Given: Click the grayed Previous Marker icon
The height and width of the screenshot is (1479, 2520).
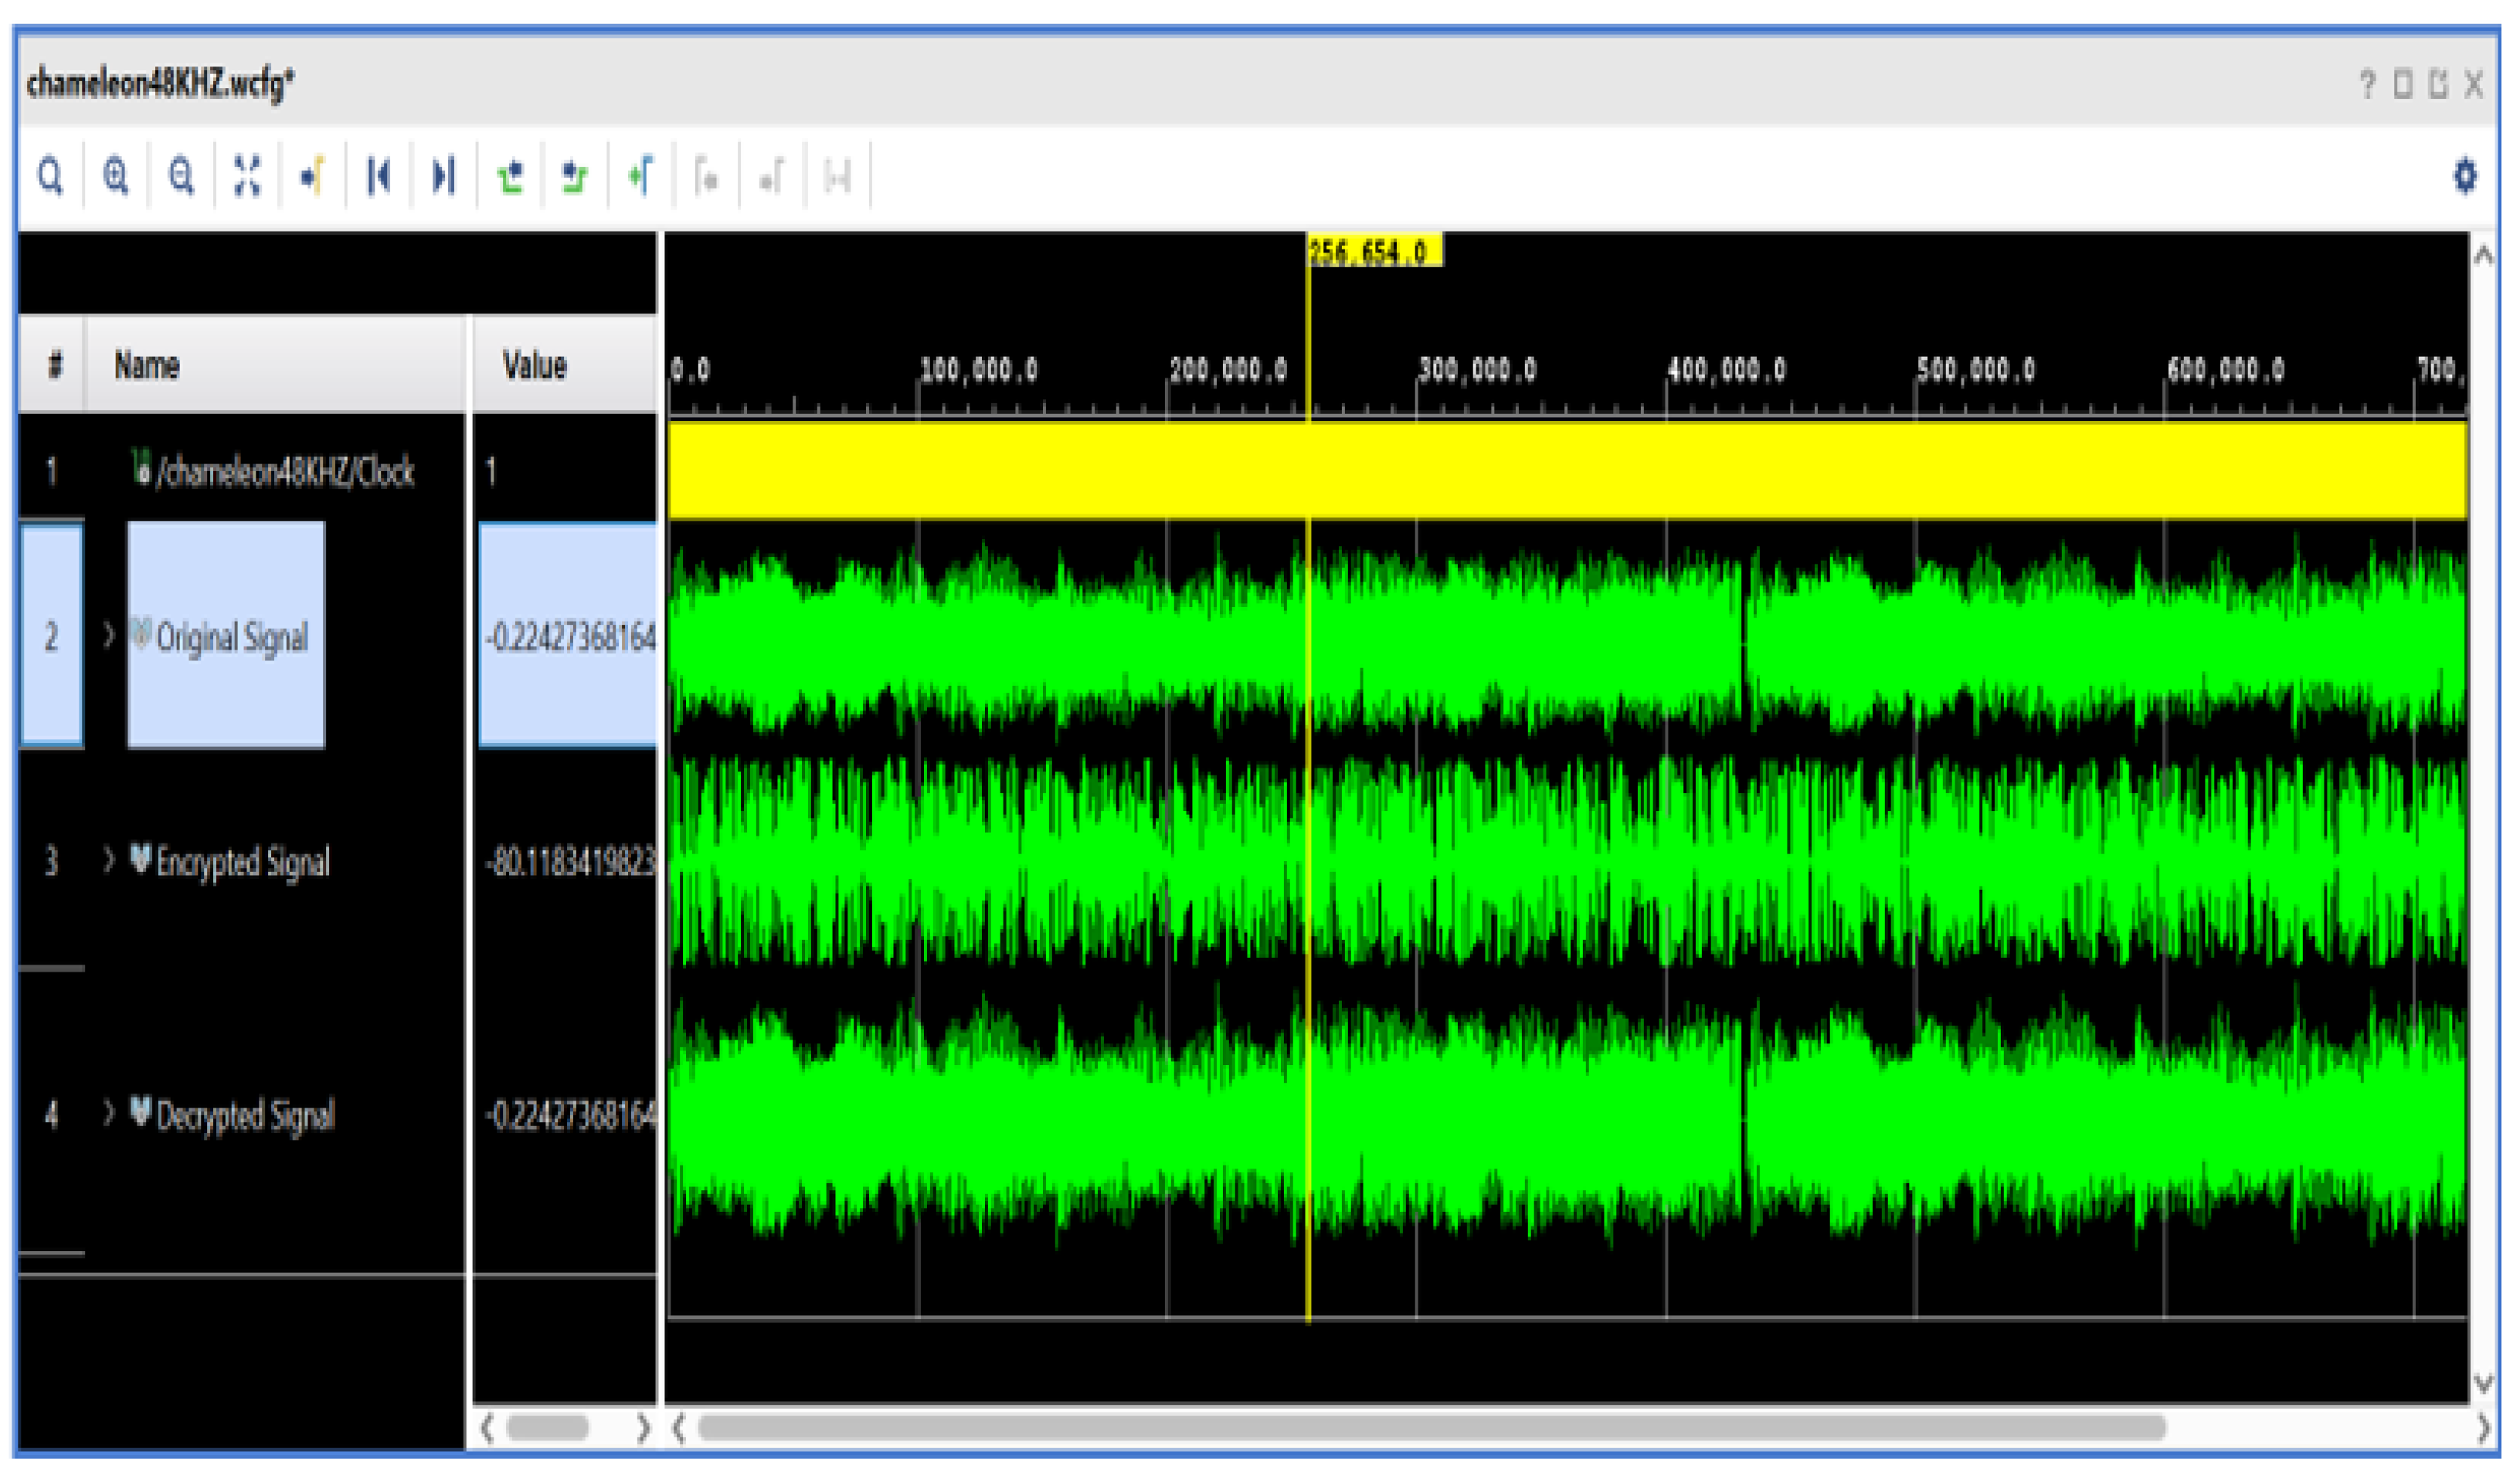Looking at the screenshot, I should 706,177.
